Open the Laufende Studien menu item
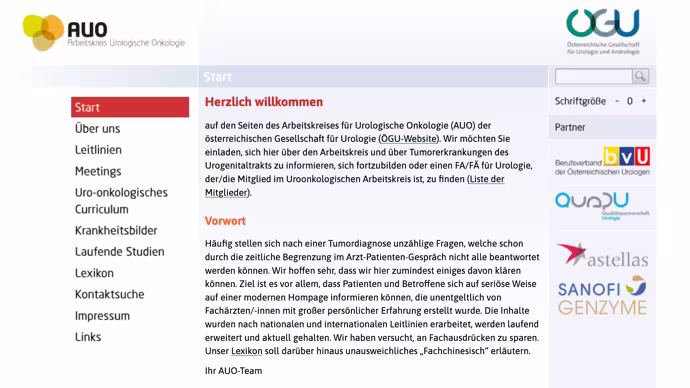Image resolution: width=690 pixels, height=388 pixels. [119, 252]
